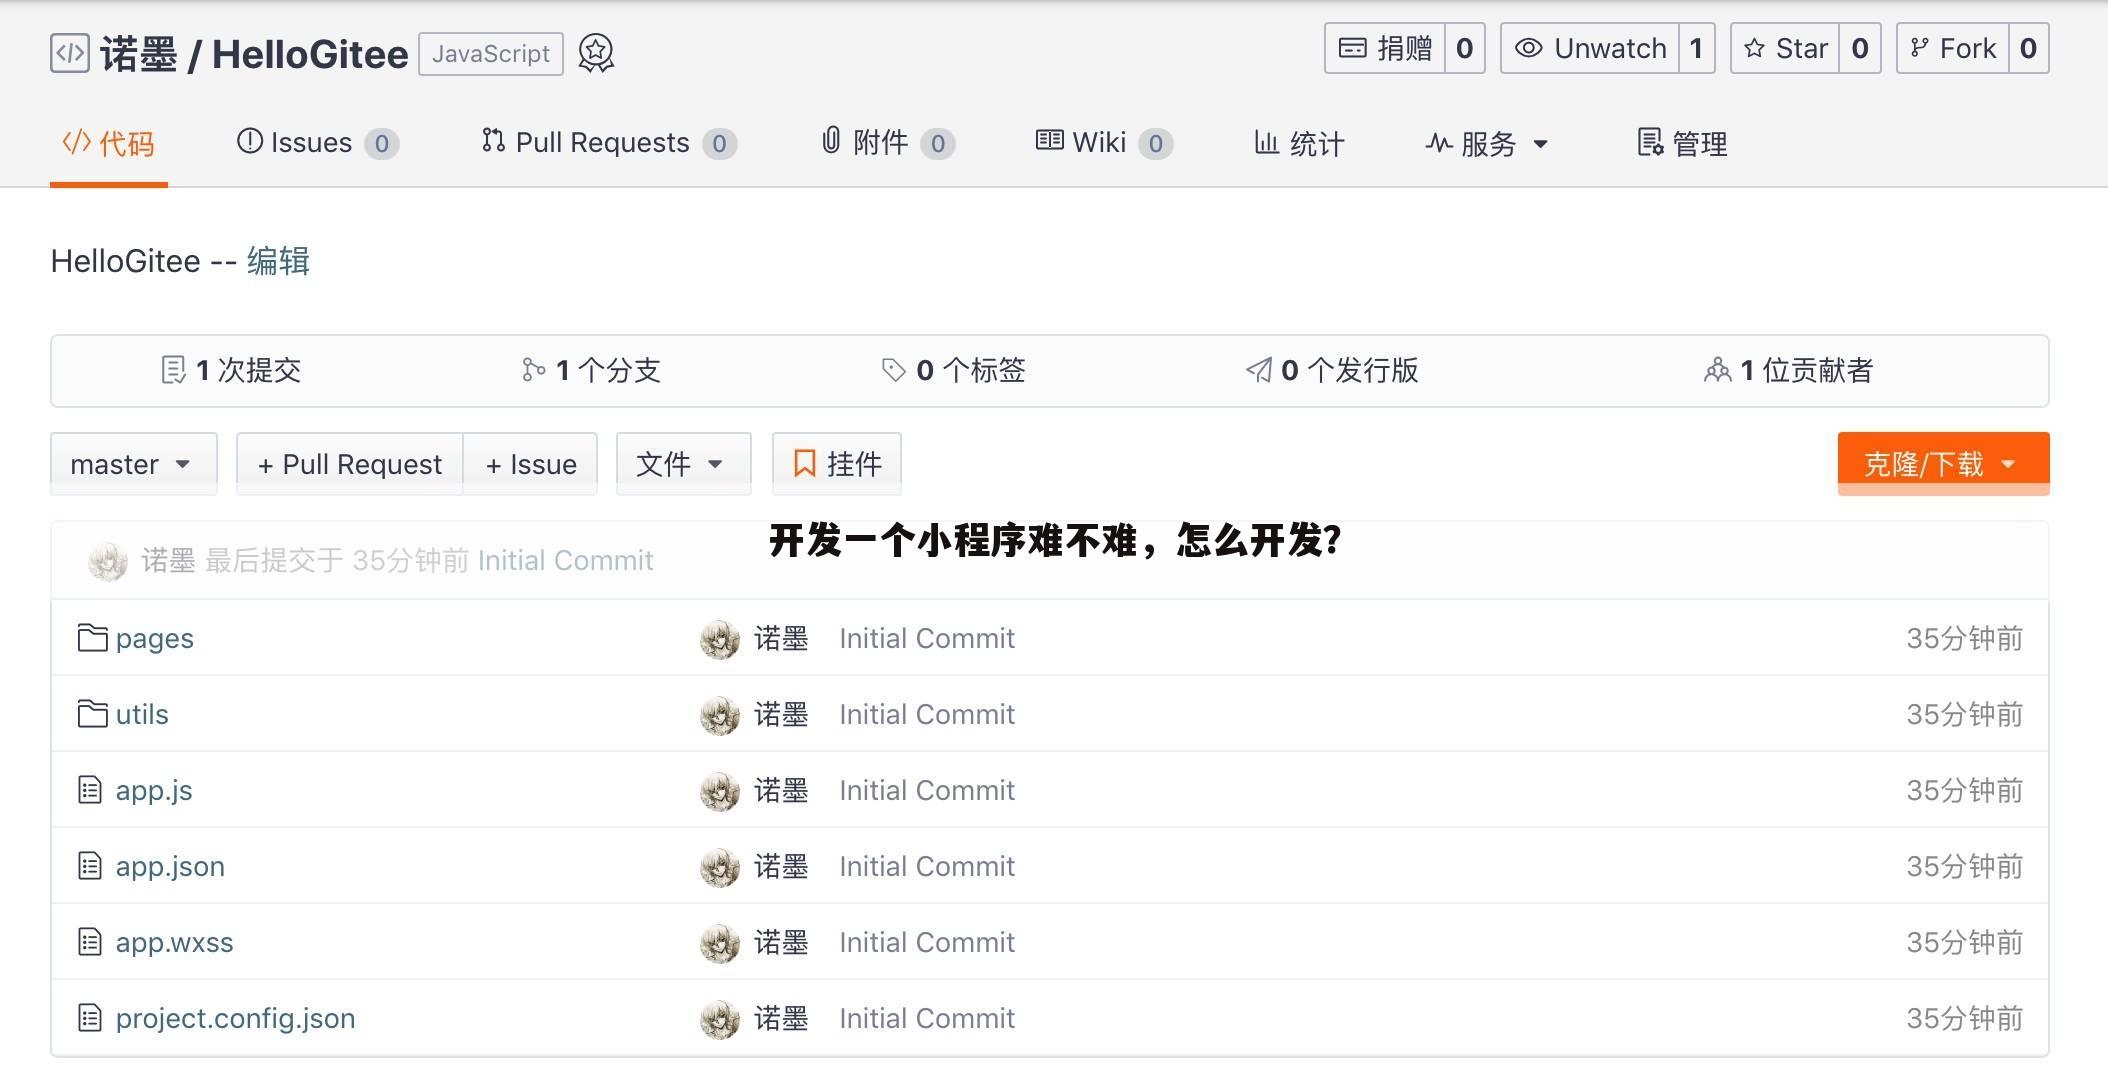
Task: Click the latest commit author avatar
Action: coord(108,561)
